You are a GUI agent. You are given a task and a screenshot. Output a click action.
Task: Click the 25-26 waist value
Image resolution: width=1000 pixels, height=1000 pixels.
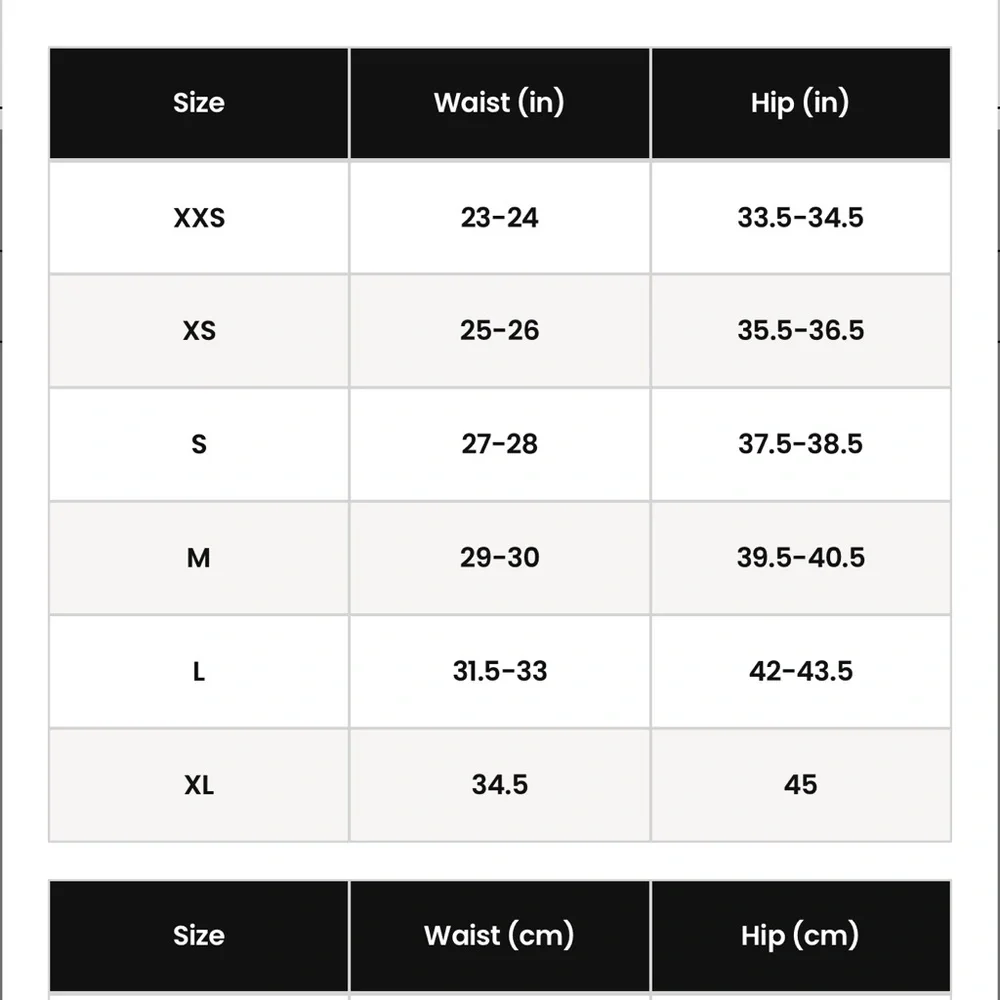[499, 331]
